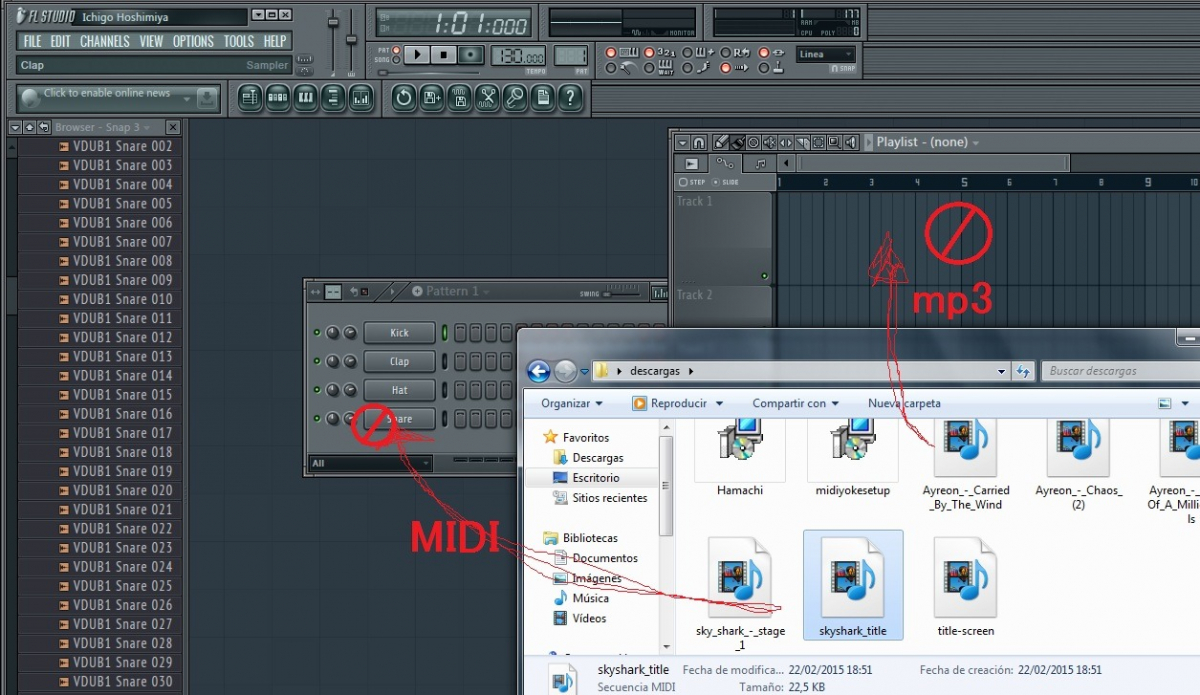The height and width of the screenshot is (695, 1200).
Task: Go back in the Explorer window
Action: (538, 371)
